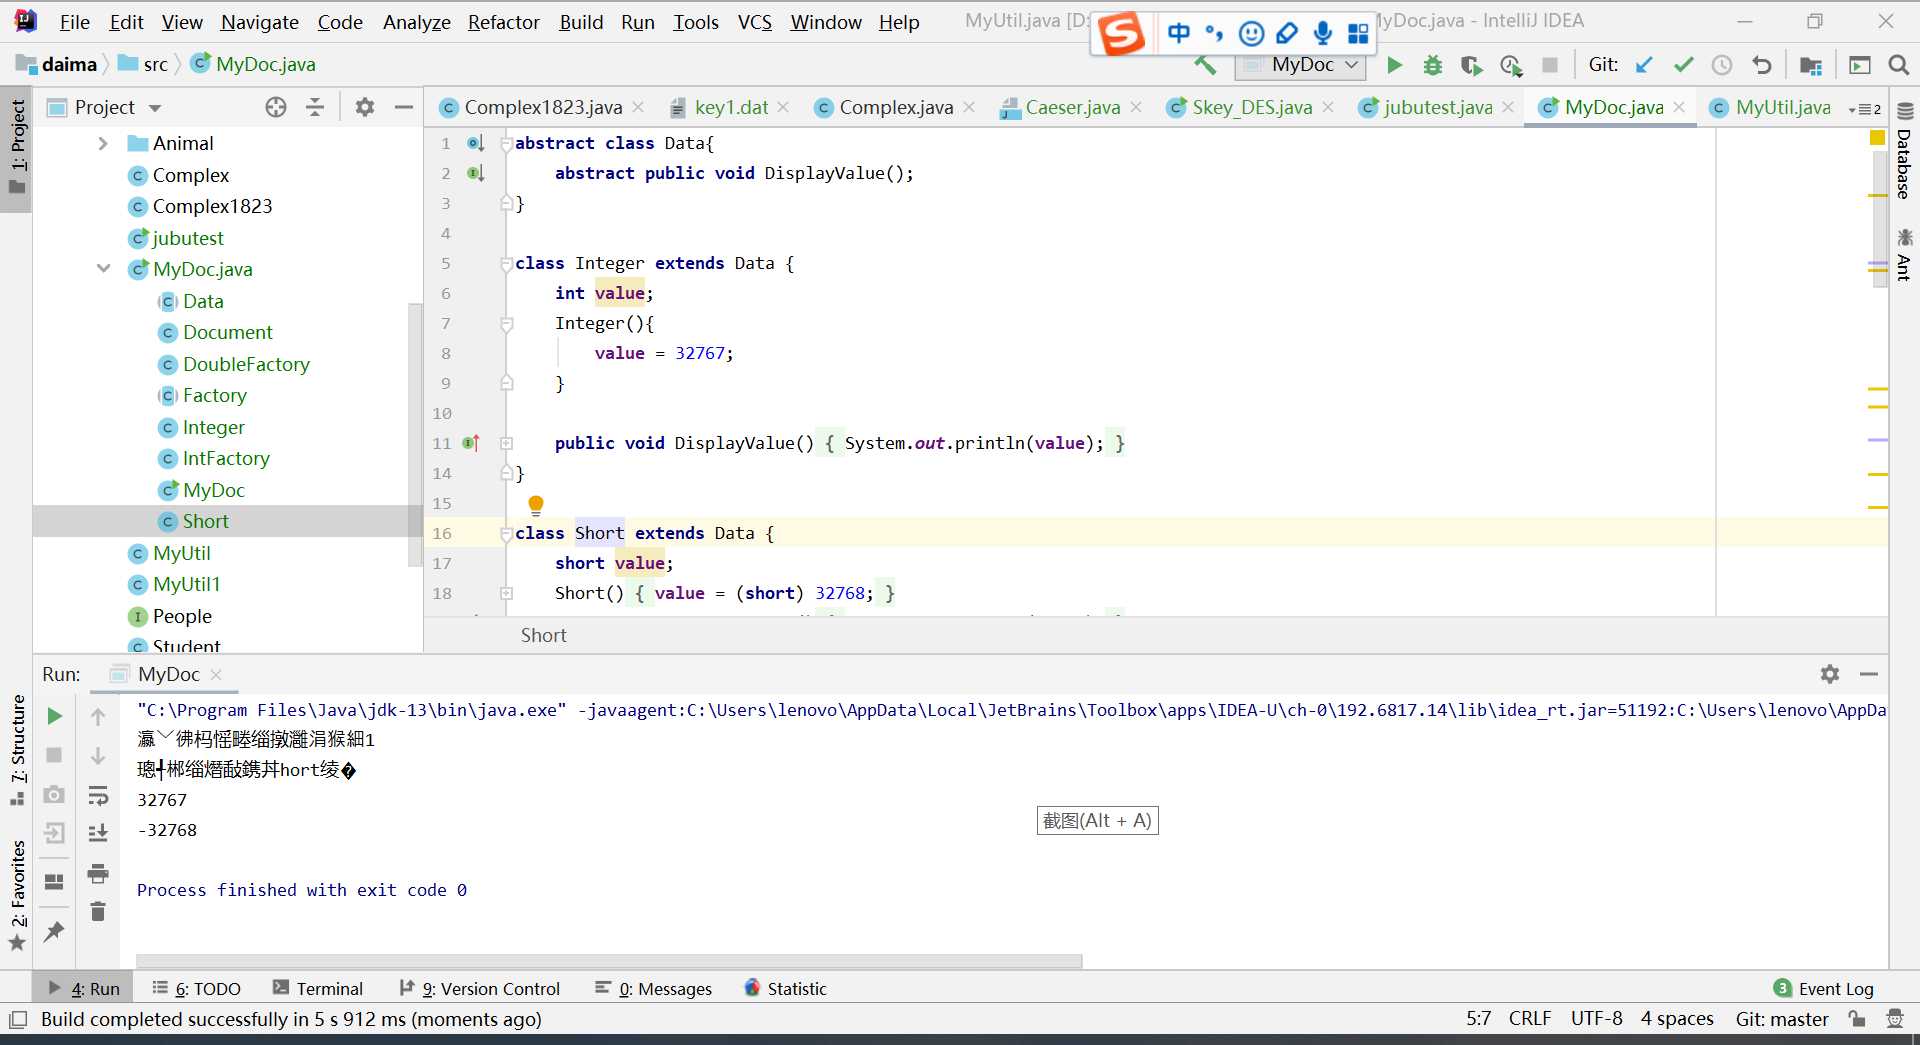This screenshot has height=1045, width=1920.
Task: Open the MyDoc run configuration dropdown
Action: tap(1302, 65)
